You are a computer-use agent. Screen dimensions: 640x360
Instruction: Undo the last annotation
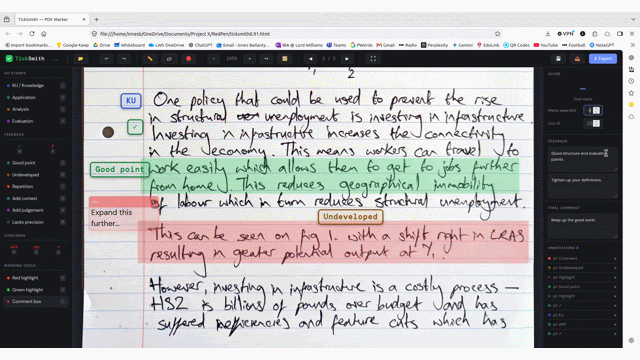point(106,59)
